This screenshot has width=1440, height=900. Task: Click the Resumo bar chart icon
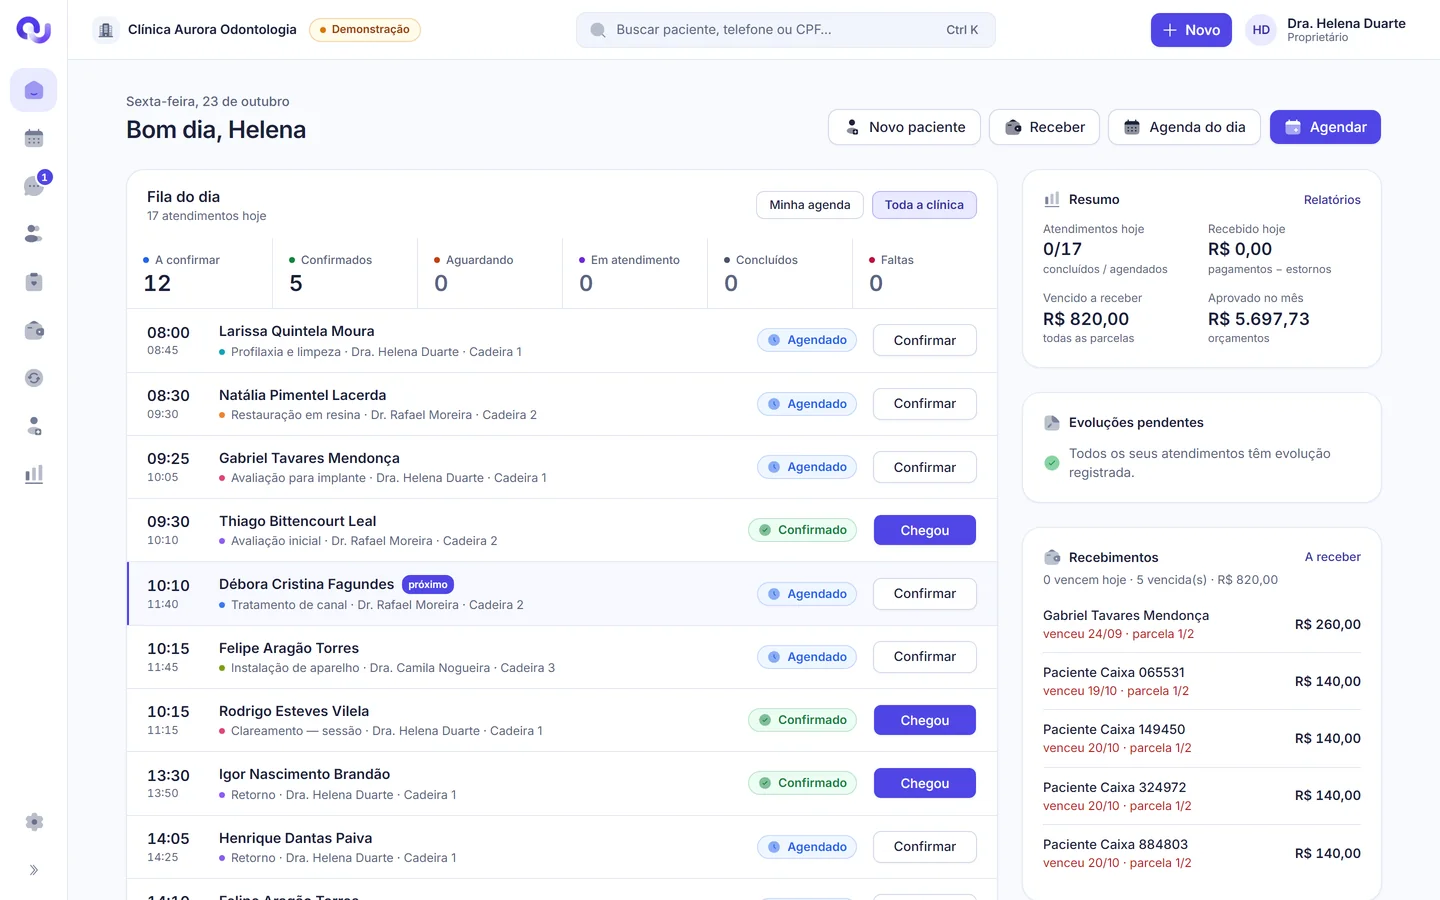pyautogui.click(x=1052, y=199)
